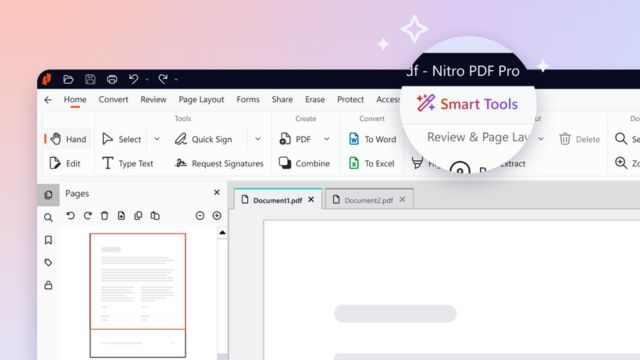Close the Document2.pdf tab
The width and height of the screenshot is (640, 360).
(402, 200)
